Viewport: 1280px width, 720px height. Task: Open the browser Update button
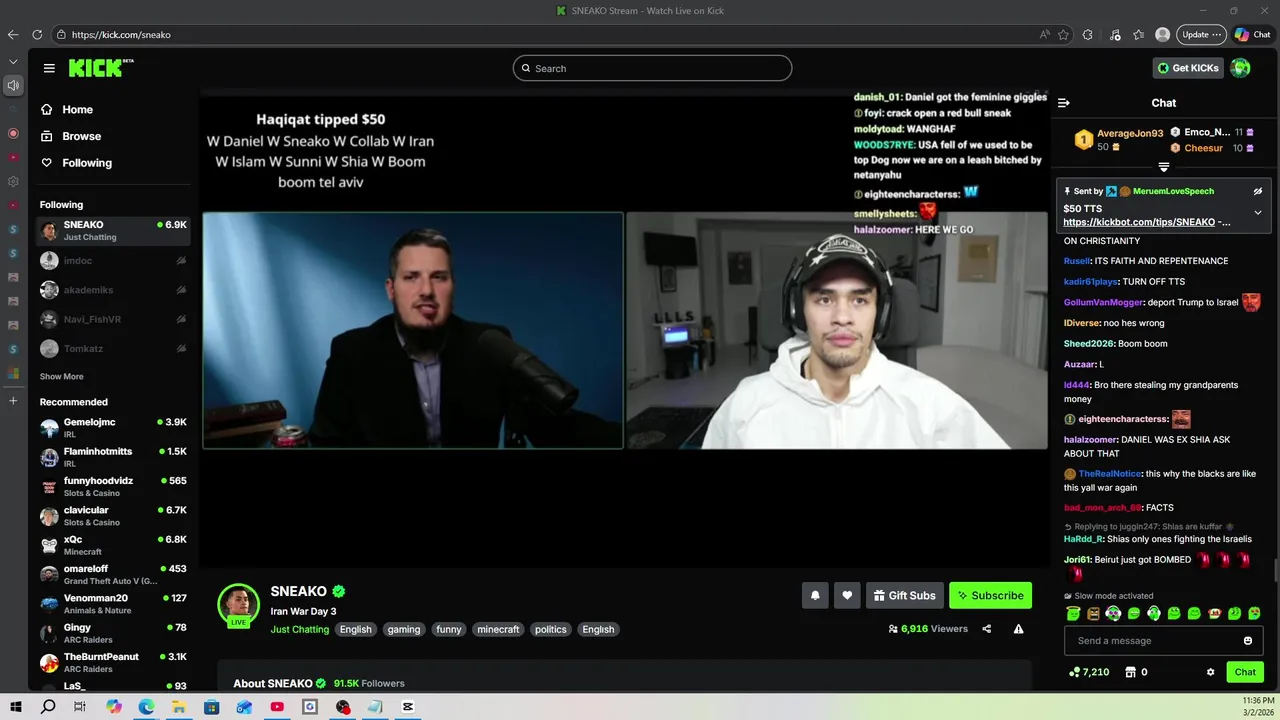click(1201, 34)
